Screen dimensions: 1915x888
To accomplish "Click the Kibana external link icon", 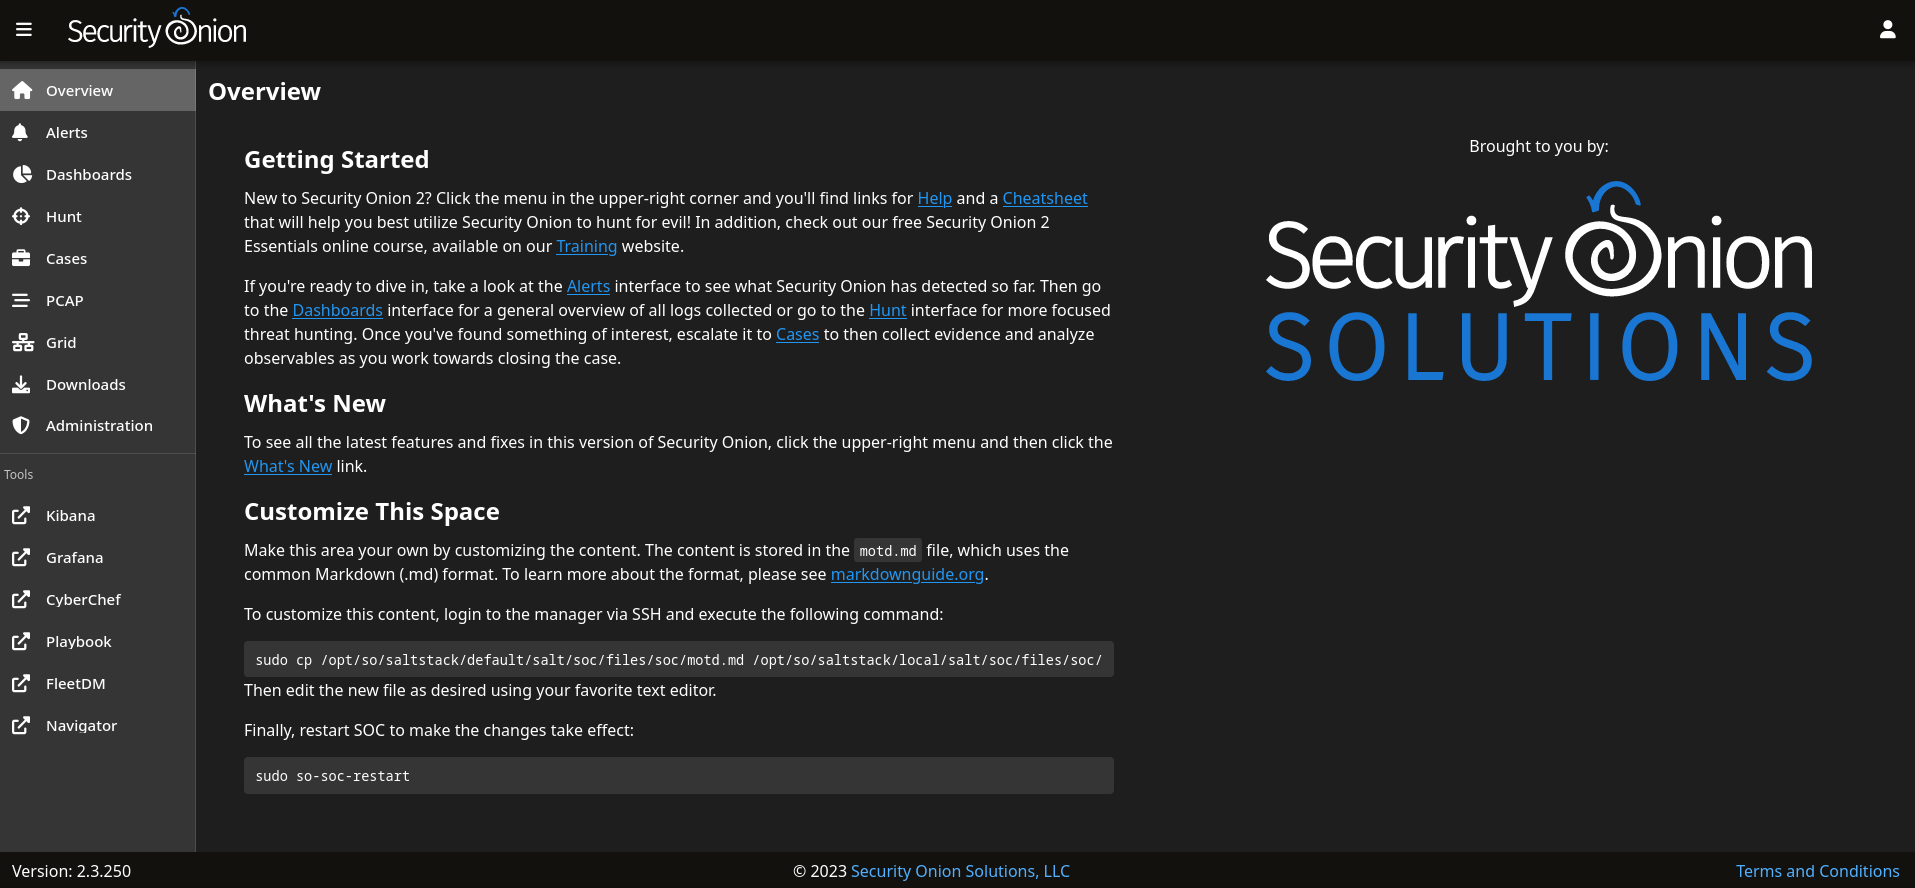I will 21,516.
